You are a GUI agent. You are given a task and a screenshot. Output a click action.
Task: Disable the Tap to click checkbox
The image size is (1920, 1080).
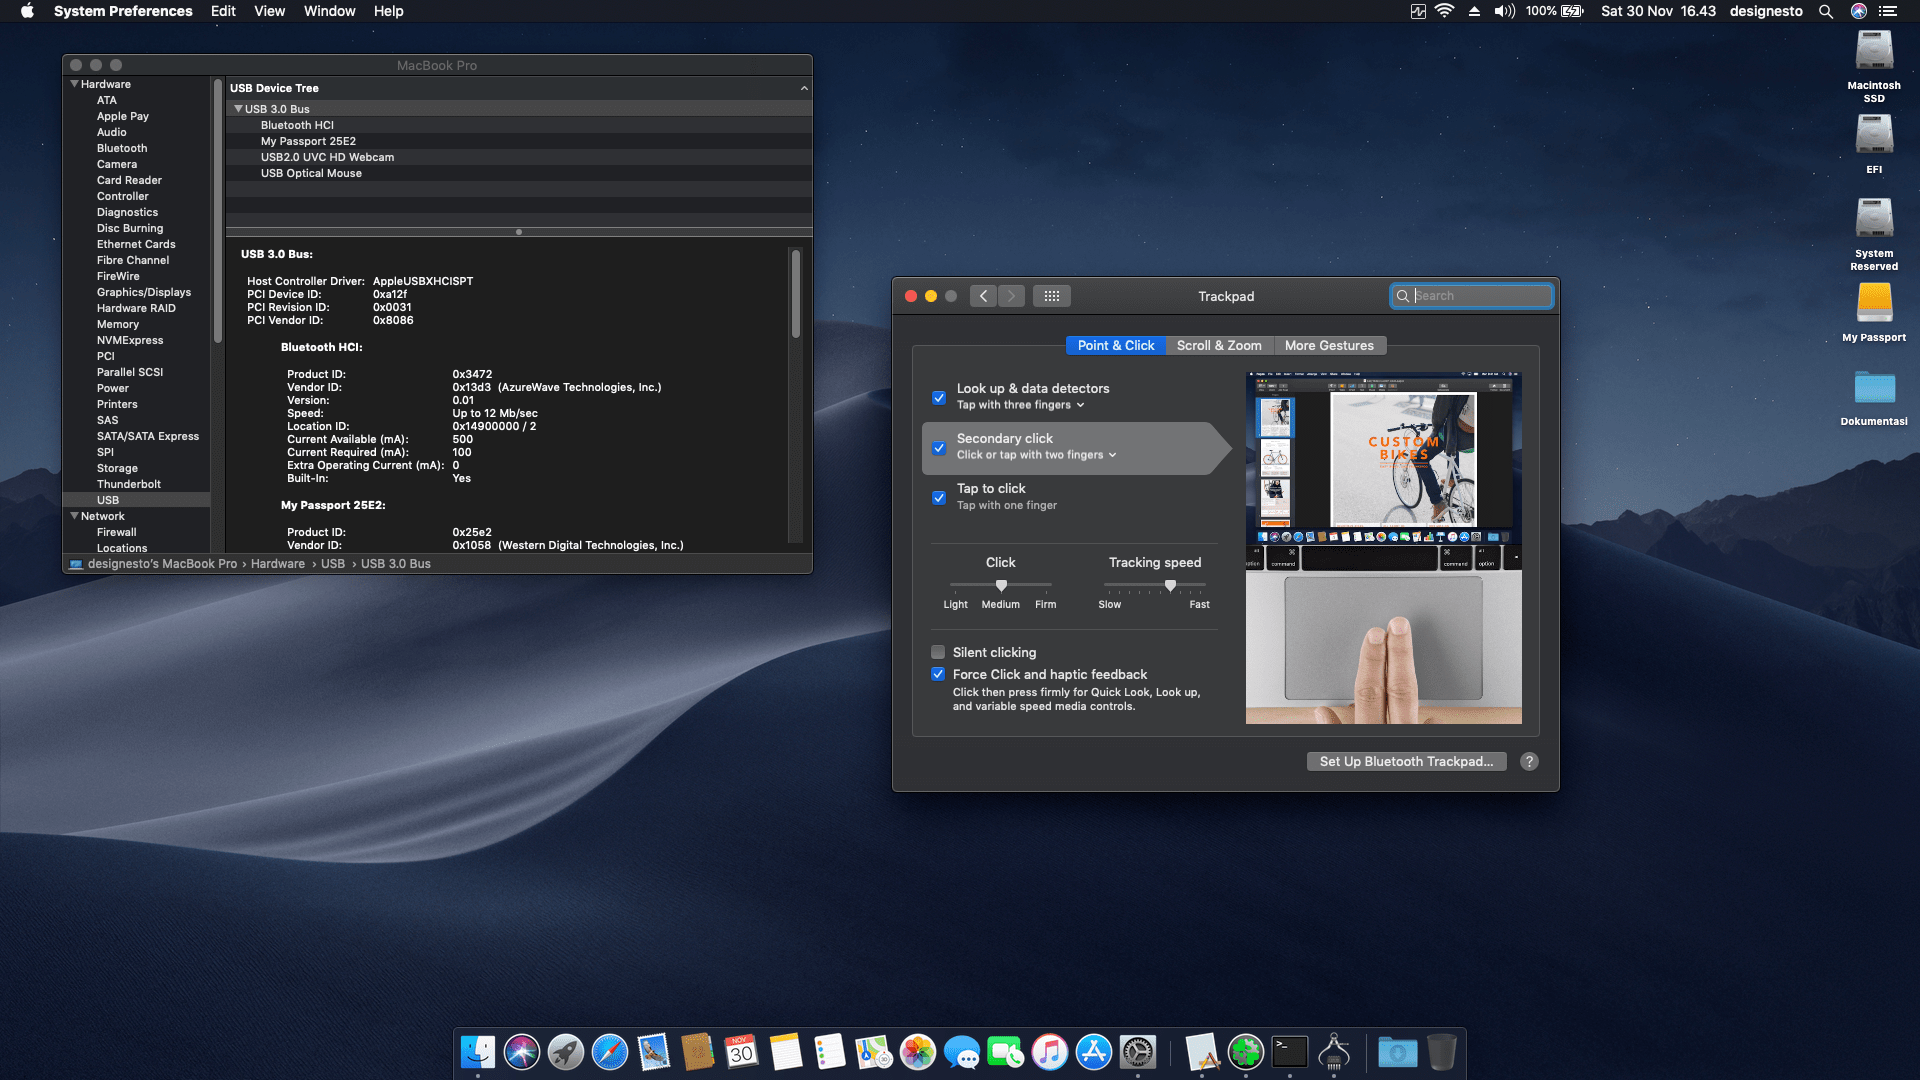click(x=938, y=497)
